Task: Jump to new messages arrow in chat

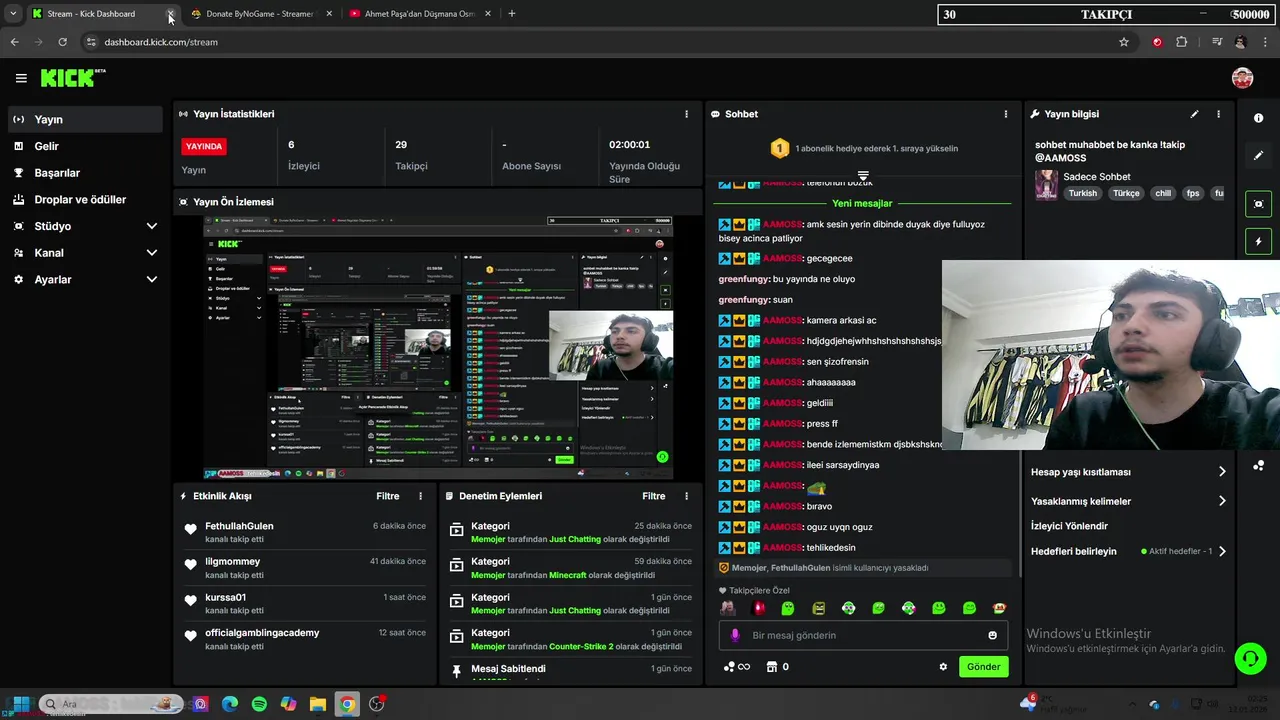Action: tap(863, 175)
